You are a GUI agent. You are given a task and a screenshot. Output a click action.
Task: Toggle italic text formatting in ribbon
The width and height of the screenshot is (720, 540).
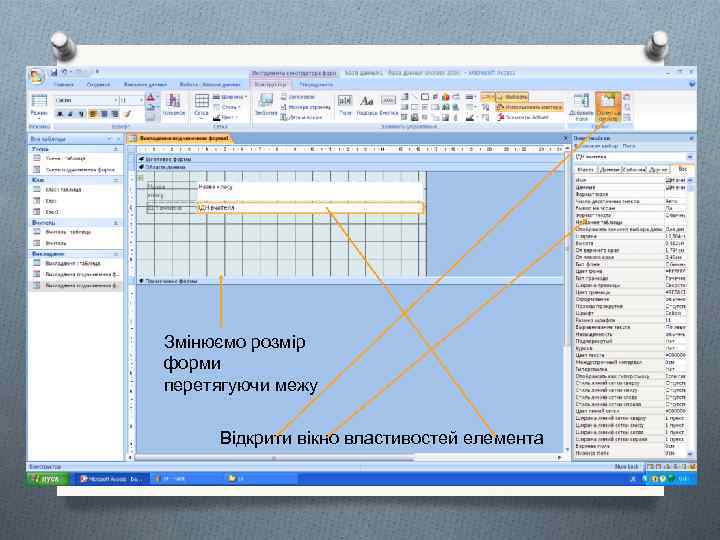(70, 114)
